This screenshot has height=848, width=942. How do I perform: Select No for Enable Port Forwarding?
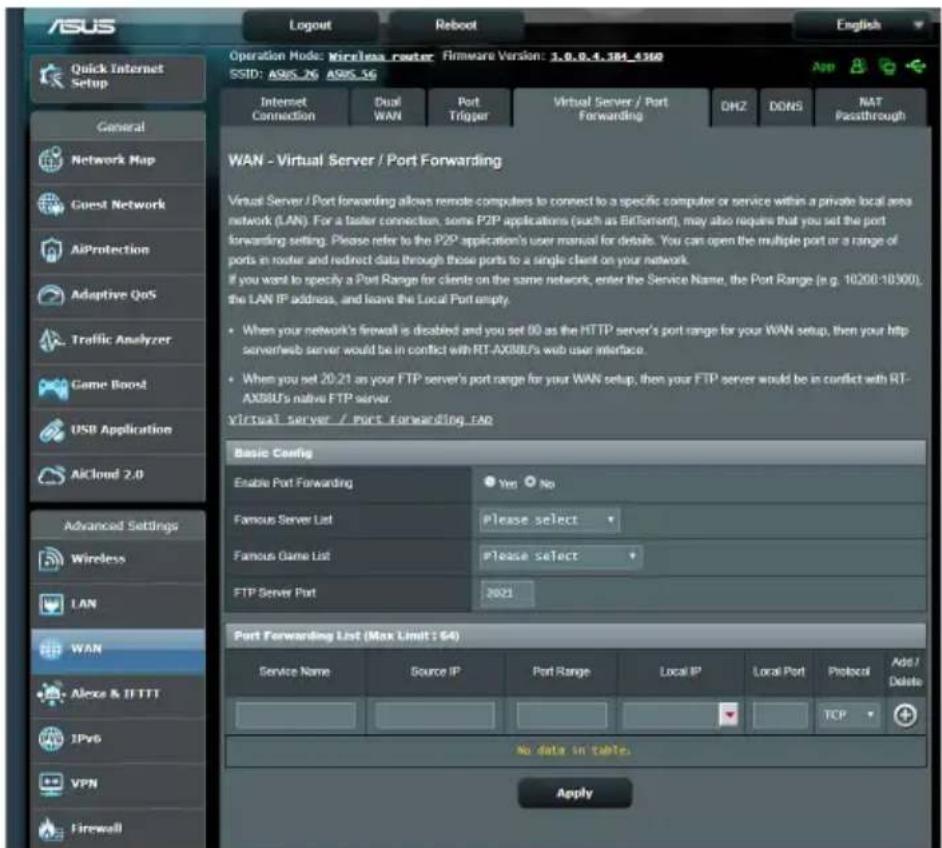click(x=530, y=482)
